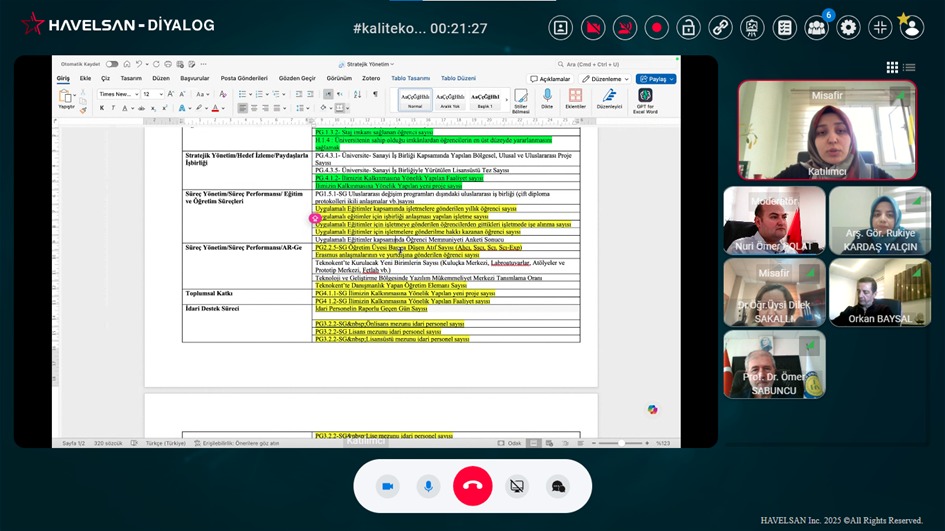
Task: Copy meeting link with the chain icon
Action: tap(720, 28)
